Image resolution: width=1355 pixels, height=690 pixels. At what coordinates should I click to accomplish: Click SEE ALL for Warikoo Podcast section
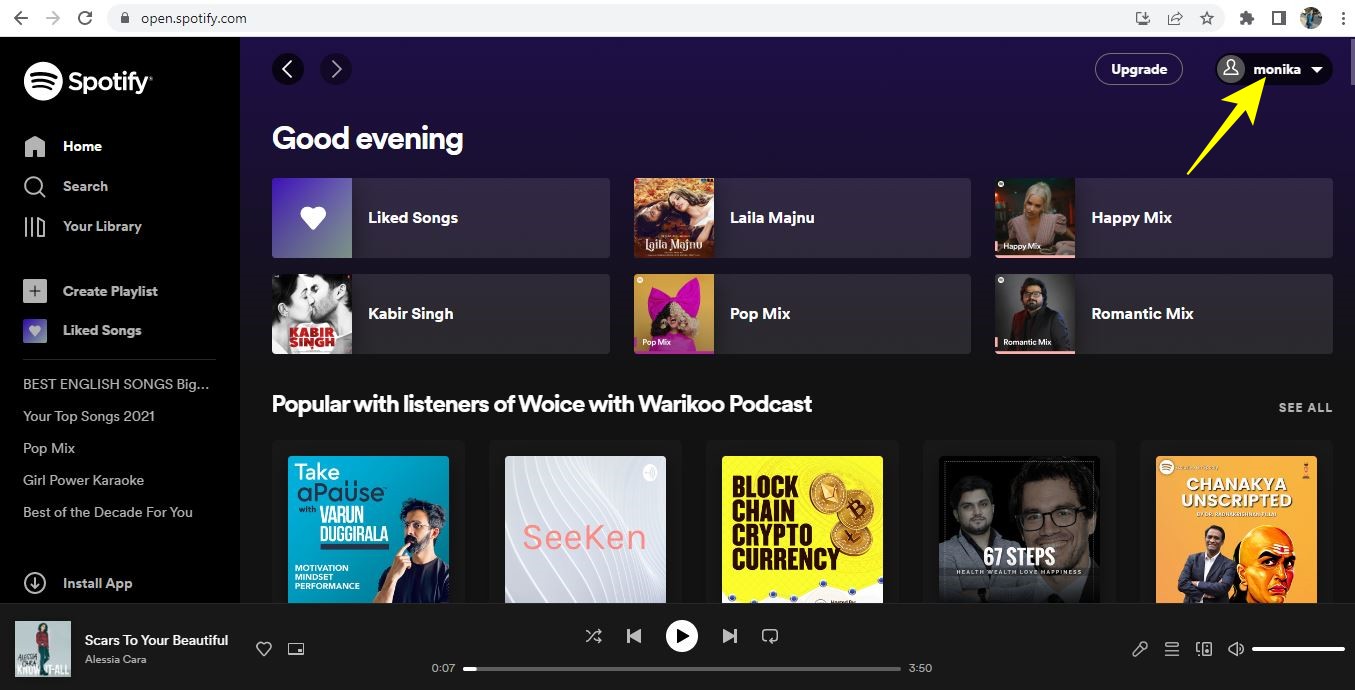(x=1305, y=407)
